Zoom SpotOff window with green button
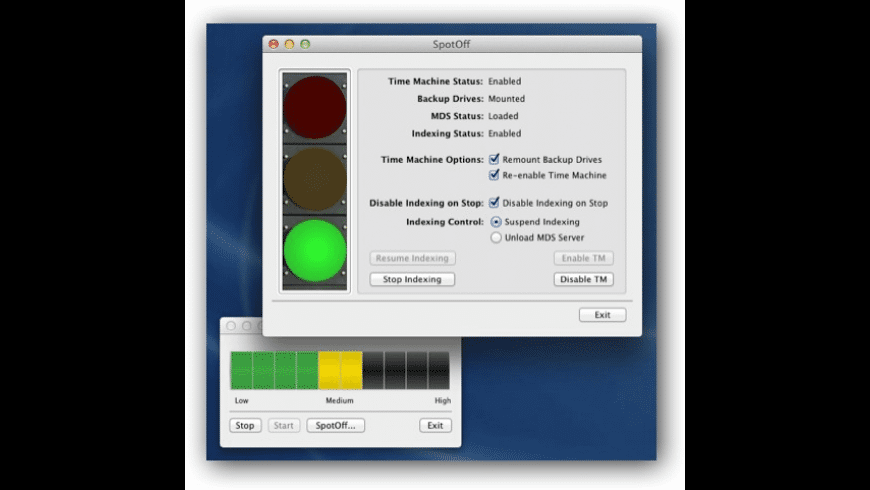The width and height of the screenshot is (870, 490). tap(305, 44)
